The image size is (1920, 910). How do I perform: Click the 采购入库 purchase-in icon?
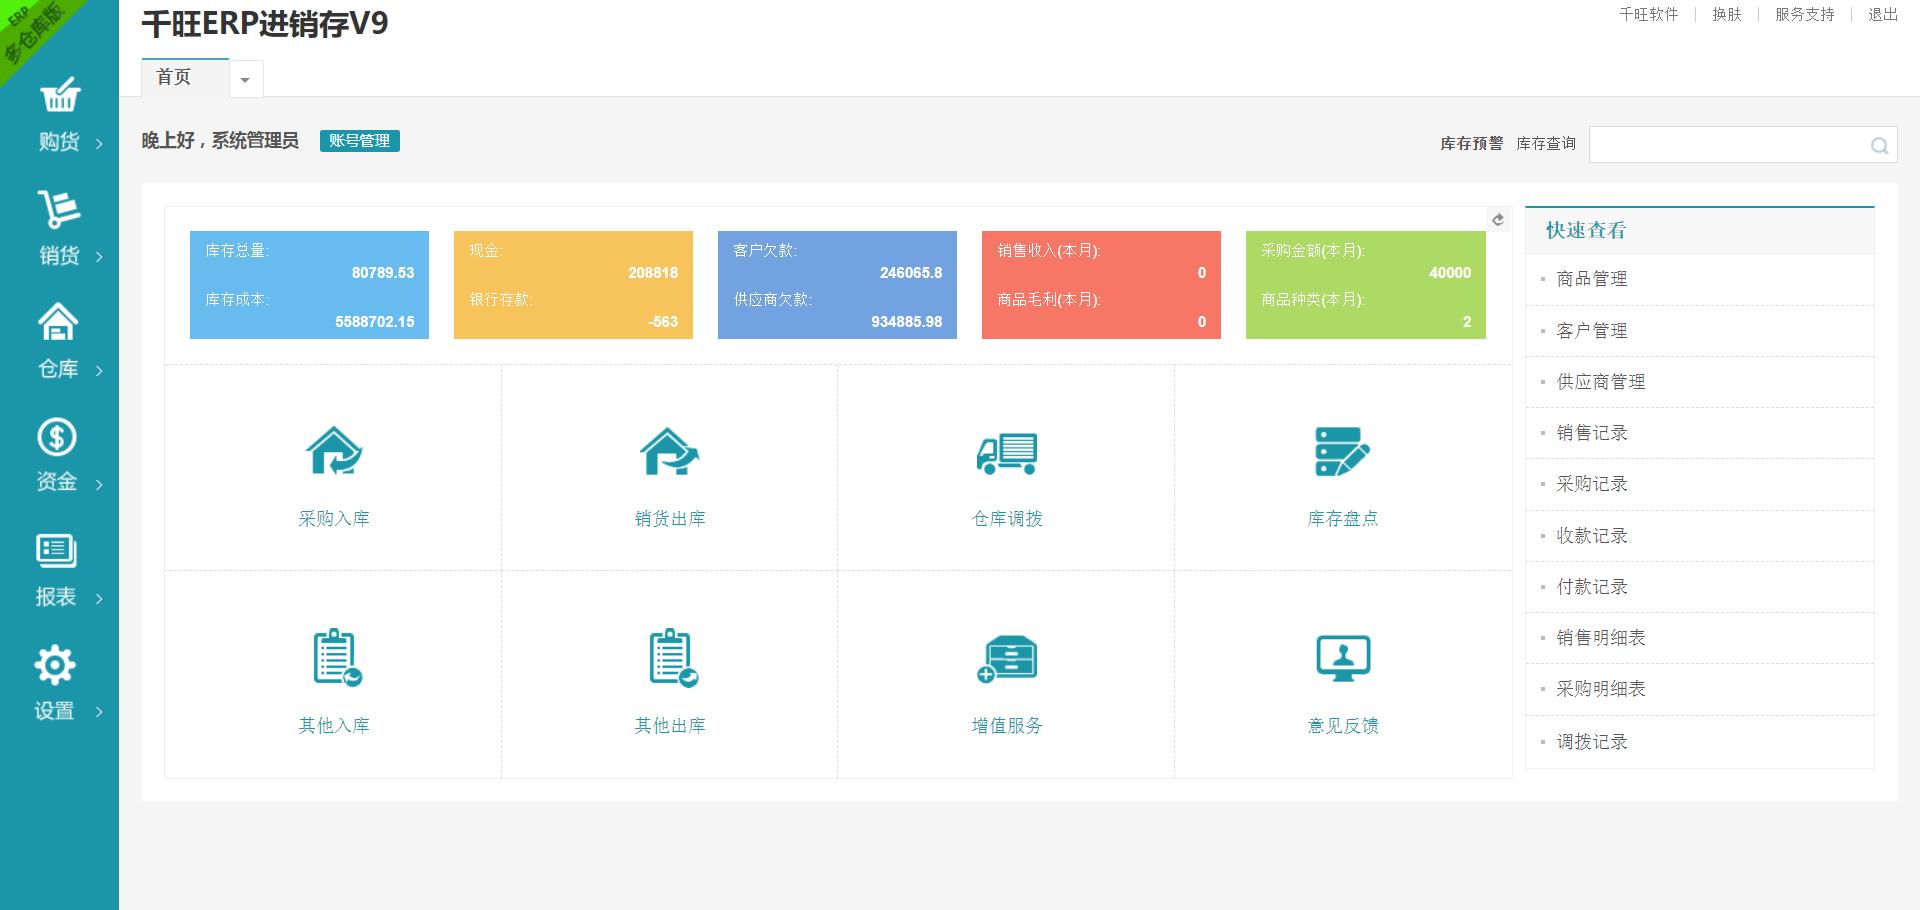[334, 451]
